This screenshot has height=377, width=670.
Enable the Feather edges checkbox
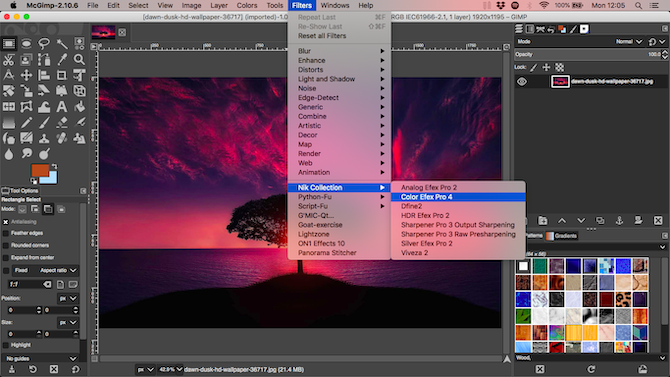click(x=6, y=233)
